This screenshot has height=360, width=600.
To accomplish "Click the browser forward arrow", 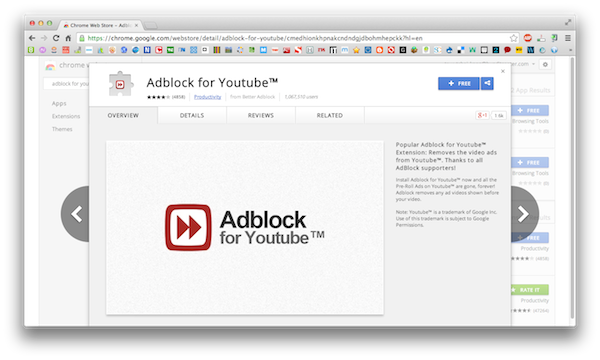I will (44, 38).
